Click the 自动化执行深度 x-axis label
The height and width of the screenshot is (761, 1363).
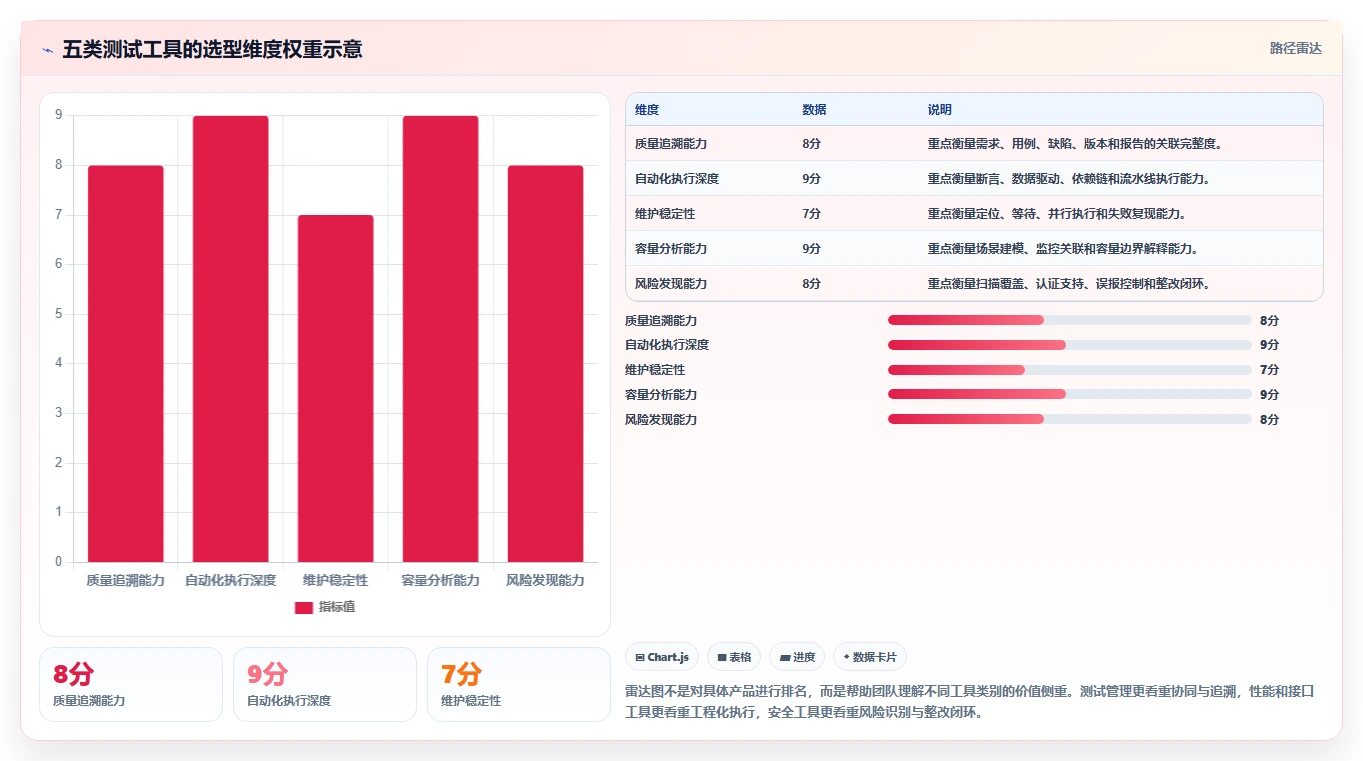(231, 580)
